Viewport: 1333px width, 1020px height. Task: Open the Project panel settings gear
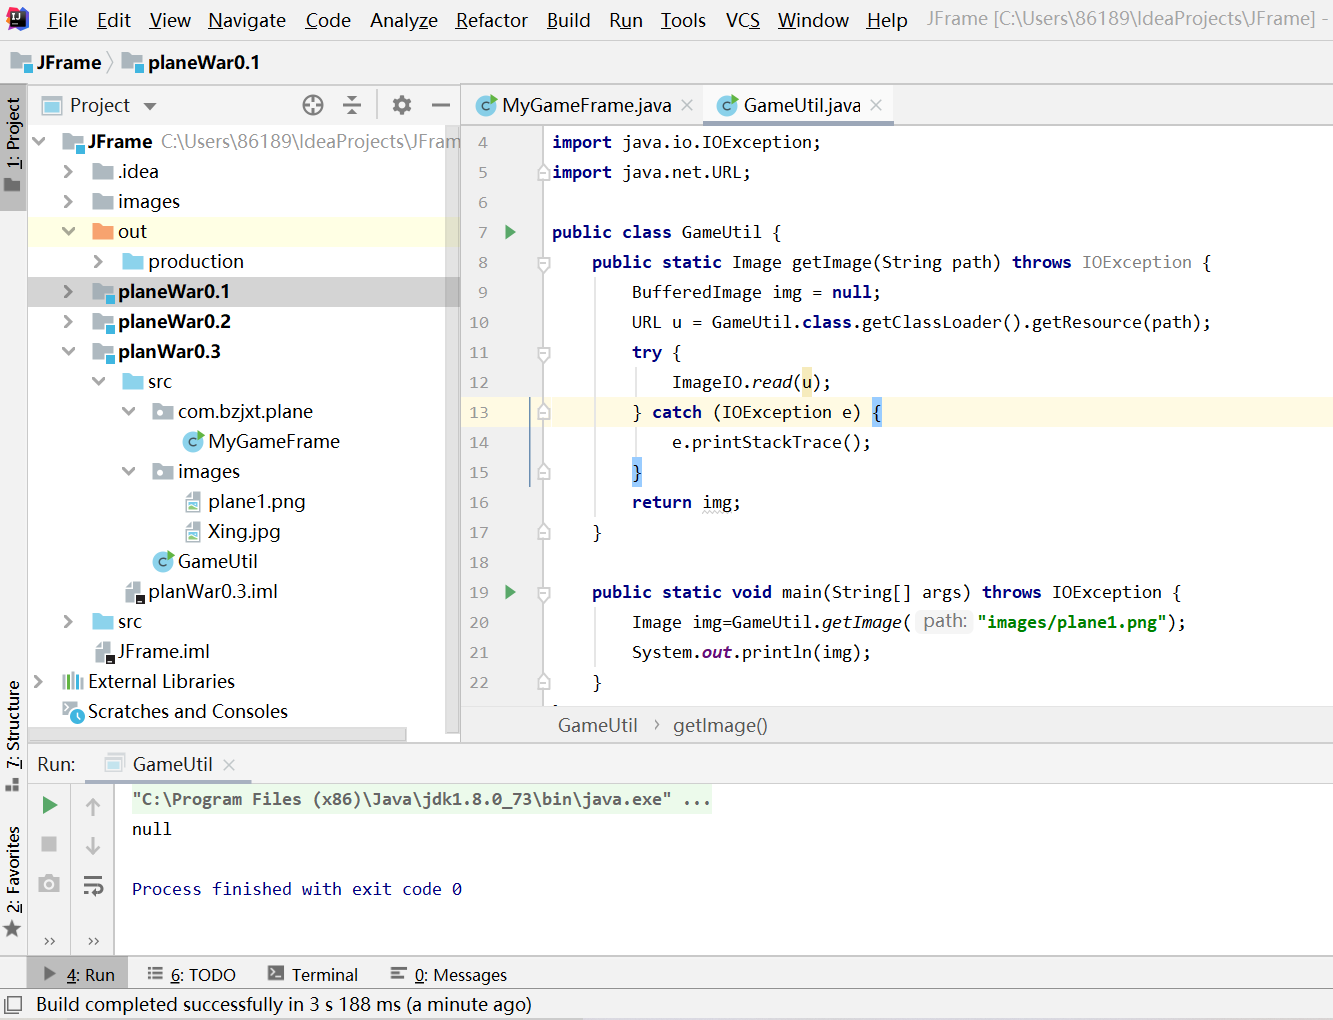(402, 105)
